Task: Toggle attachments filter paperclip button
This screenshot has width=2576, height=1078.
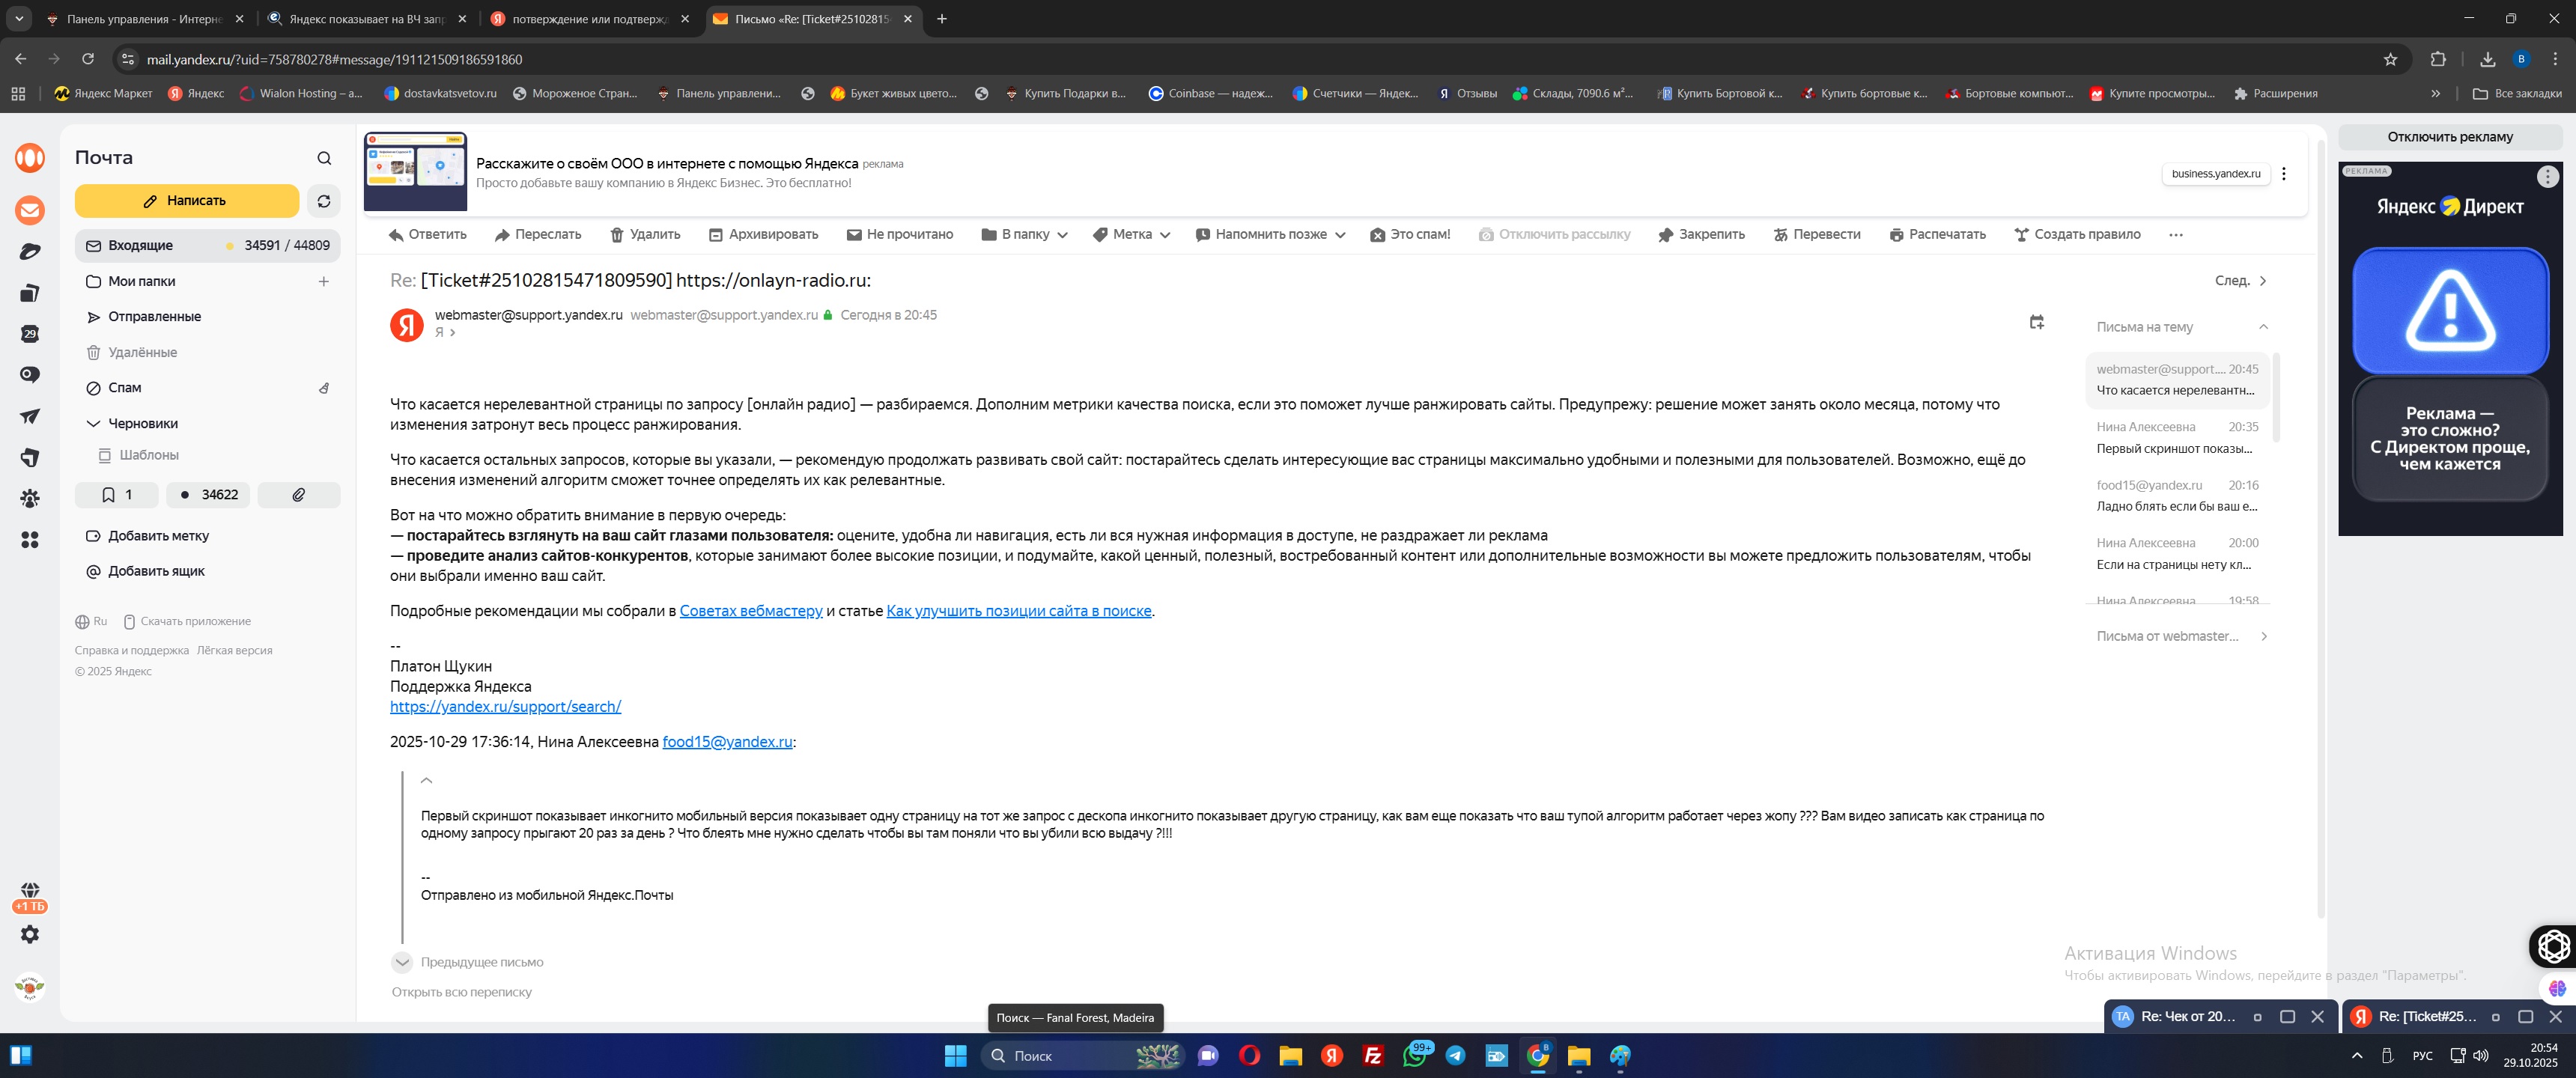Action: coord(298,495)
